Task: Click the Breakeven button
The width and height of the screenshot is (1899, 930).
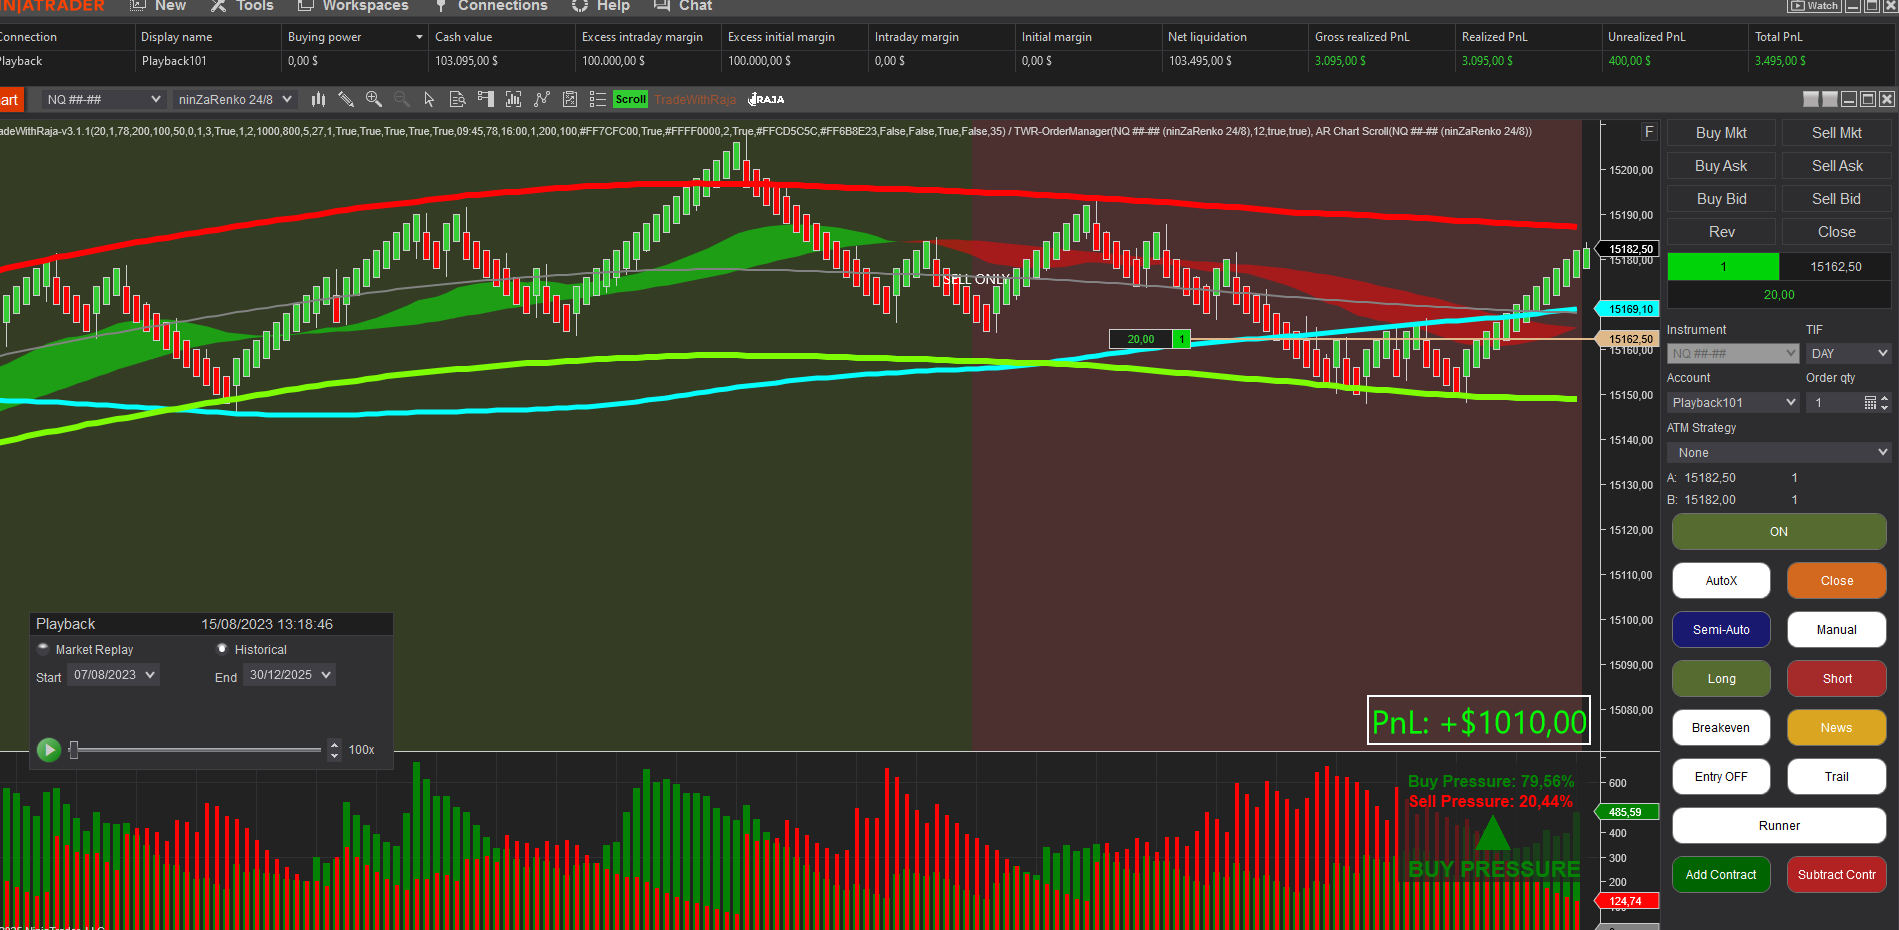Action: point(1720,728)
